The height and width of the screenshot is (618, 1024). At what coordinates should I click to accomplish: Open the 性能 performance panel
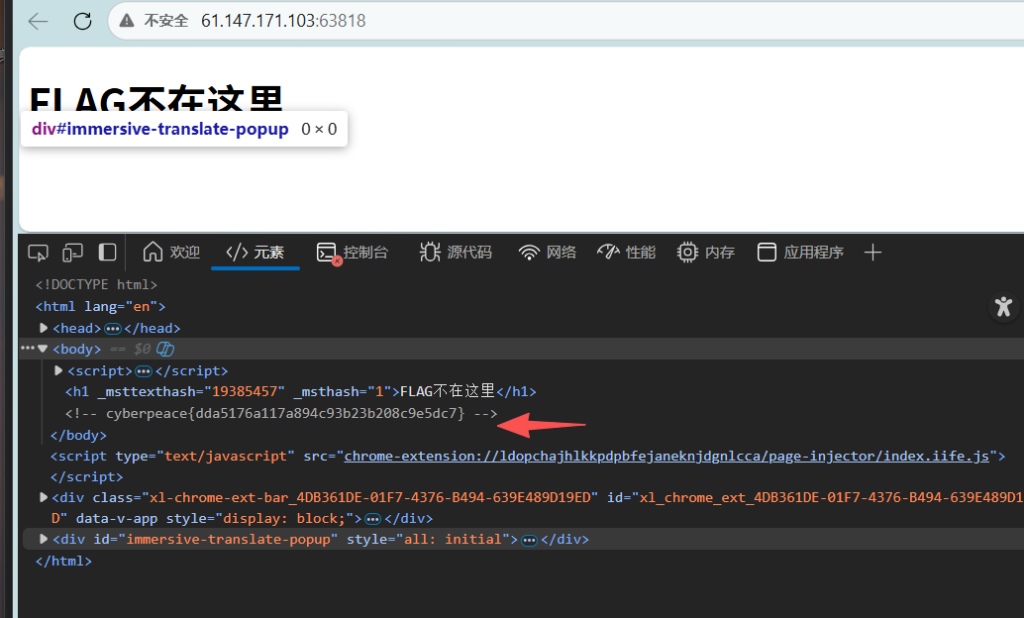(x=626, y=252)
